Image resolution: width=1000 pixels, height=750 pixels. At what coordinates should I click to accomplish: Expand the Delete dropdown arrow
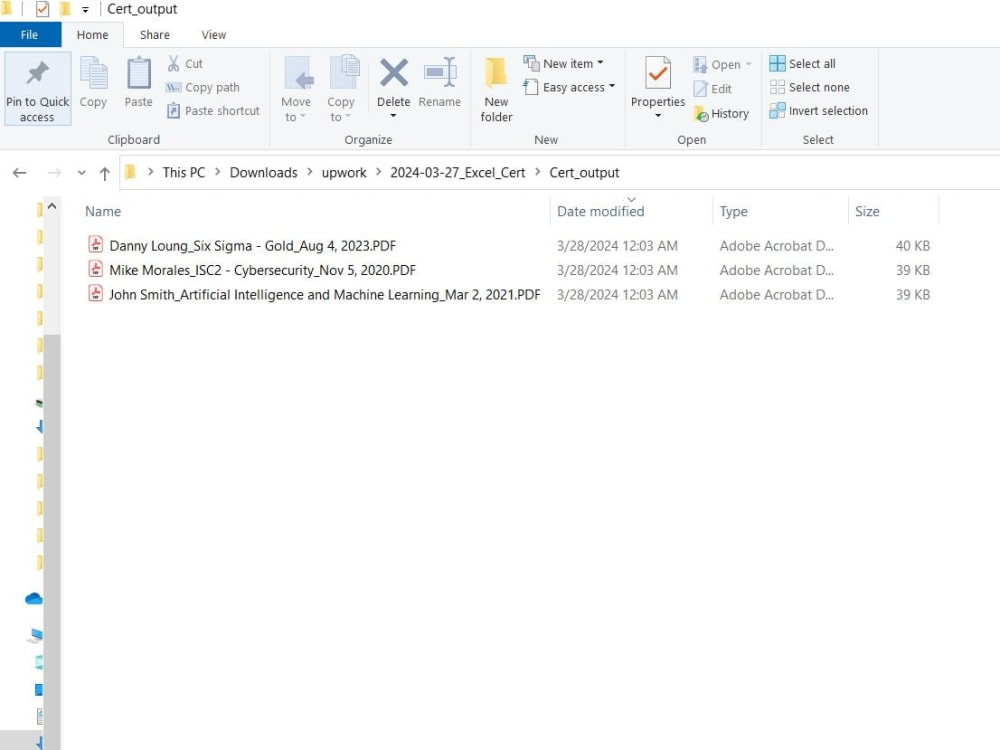pos(393,115)
